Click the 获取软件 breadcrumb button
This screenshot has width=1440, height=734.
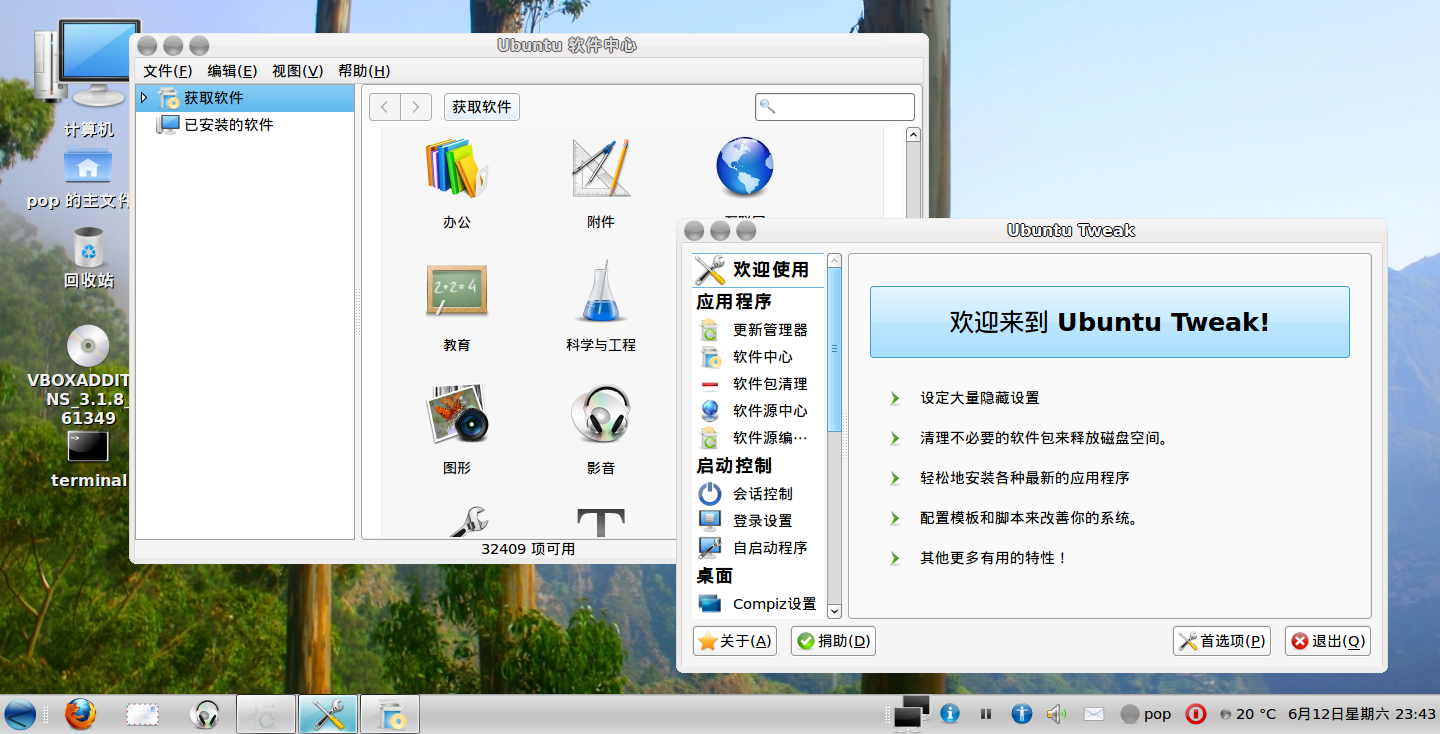[482, 107]
